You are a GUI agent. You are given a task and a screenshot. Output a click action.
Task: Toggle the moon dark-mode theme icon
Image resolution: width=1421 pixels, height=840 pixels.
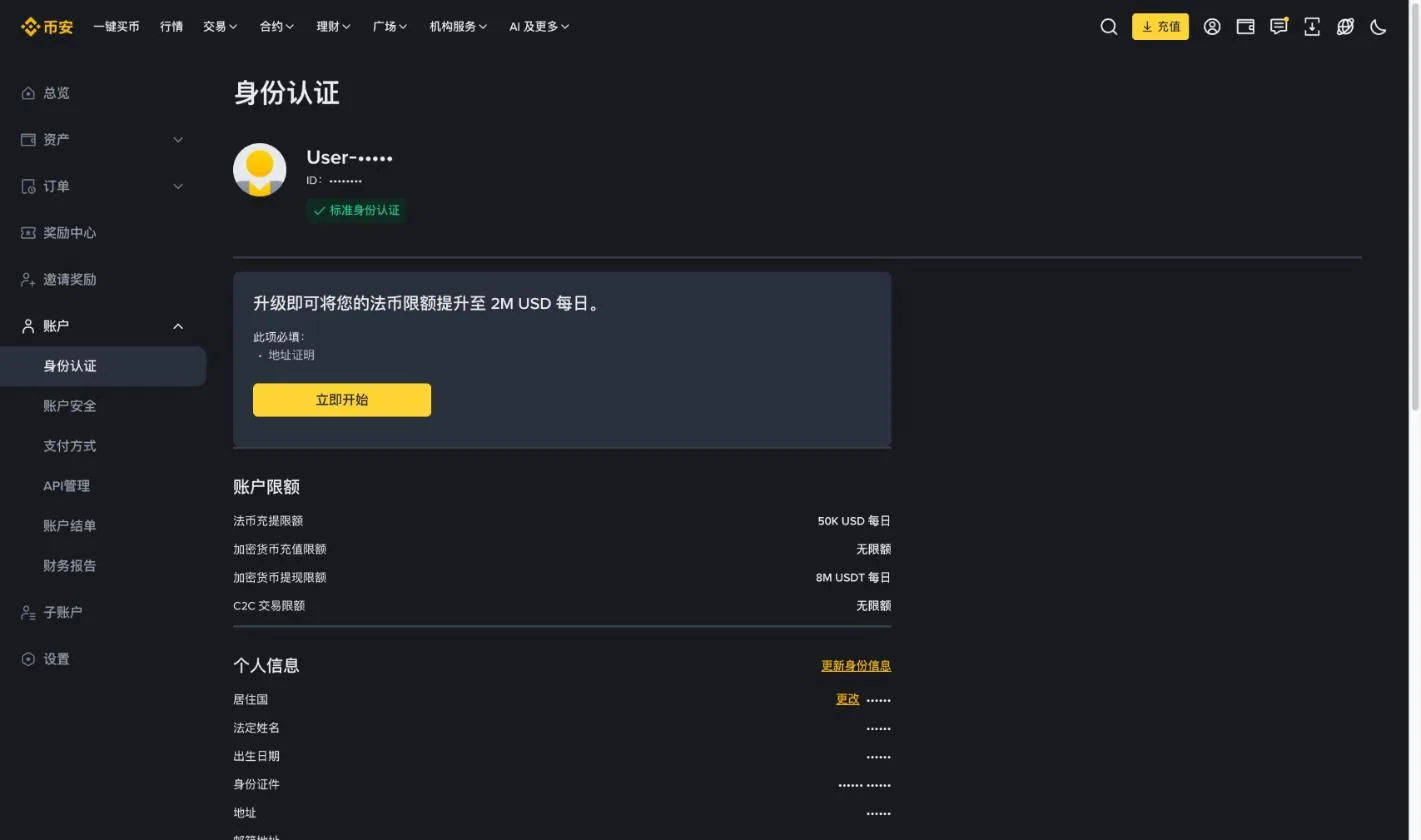point(1378,27)
